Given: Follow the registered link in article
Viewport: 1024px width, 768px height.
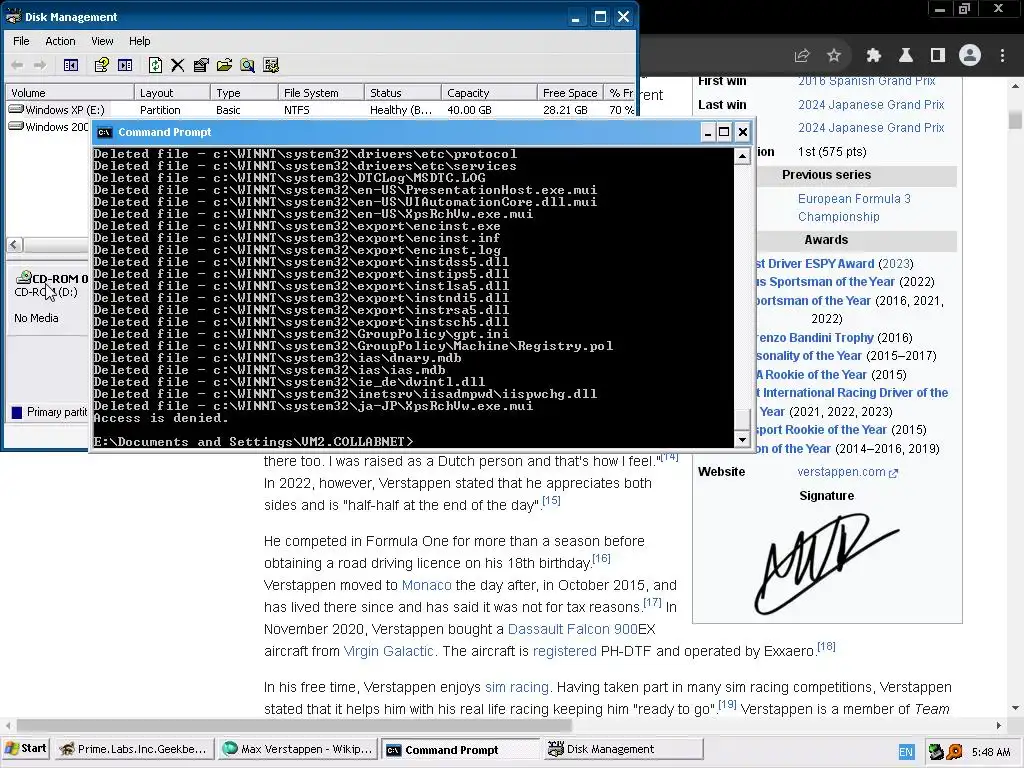Looking at the screenshot, I should tap(565, 651).
